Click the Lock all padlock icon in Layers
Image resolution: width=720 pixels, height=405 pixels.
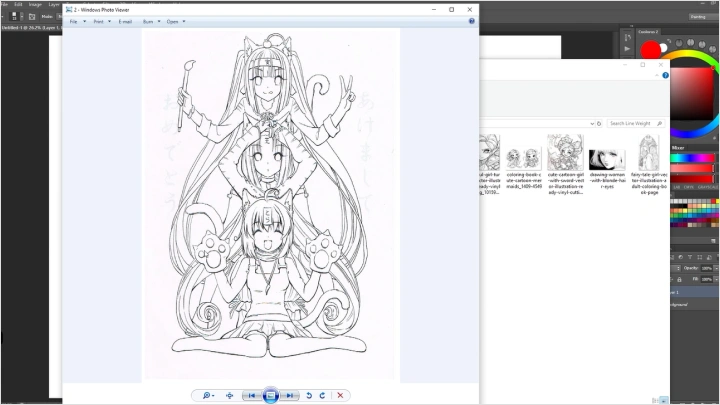click(680, 279)
